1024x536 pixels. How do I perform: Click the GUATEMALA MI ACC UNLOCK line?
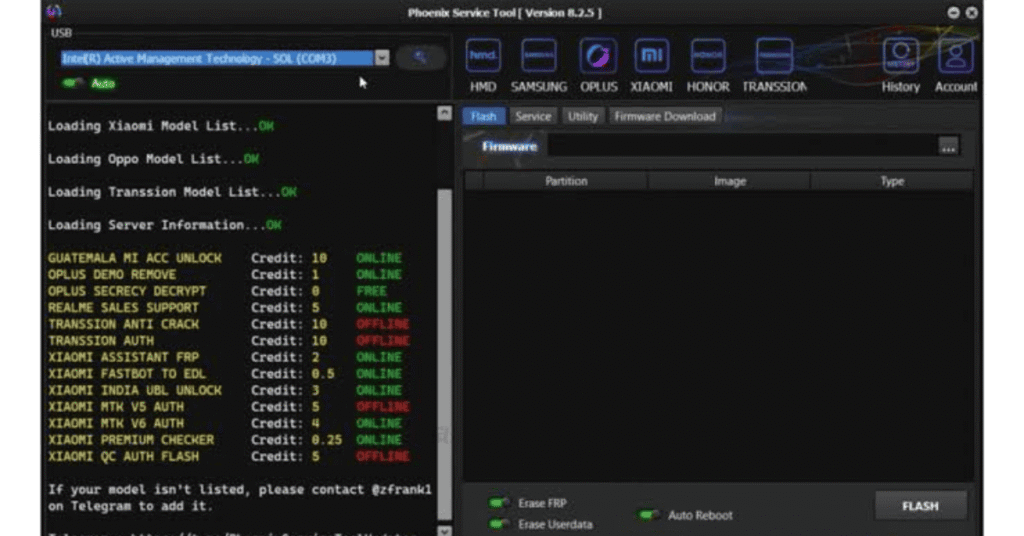(225, 258)
